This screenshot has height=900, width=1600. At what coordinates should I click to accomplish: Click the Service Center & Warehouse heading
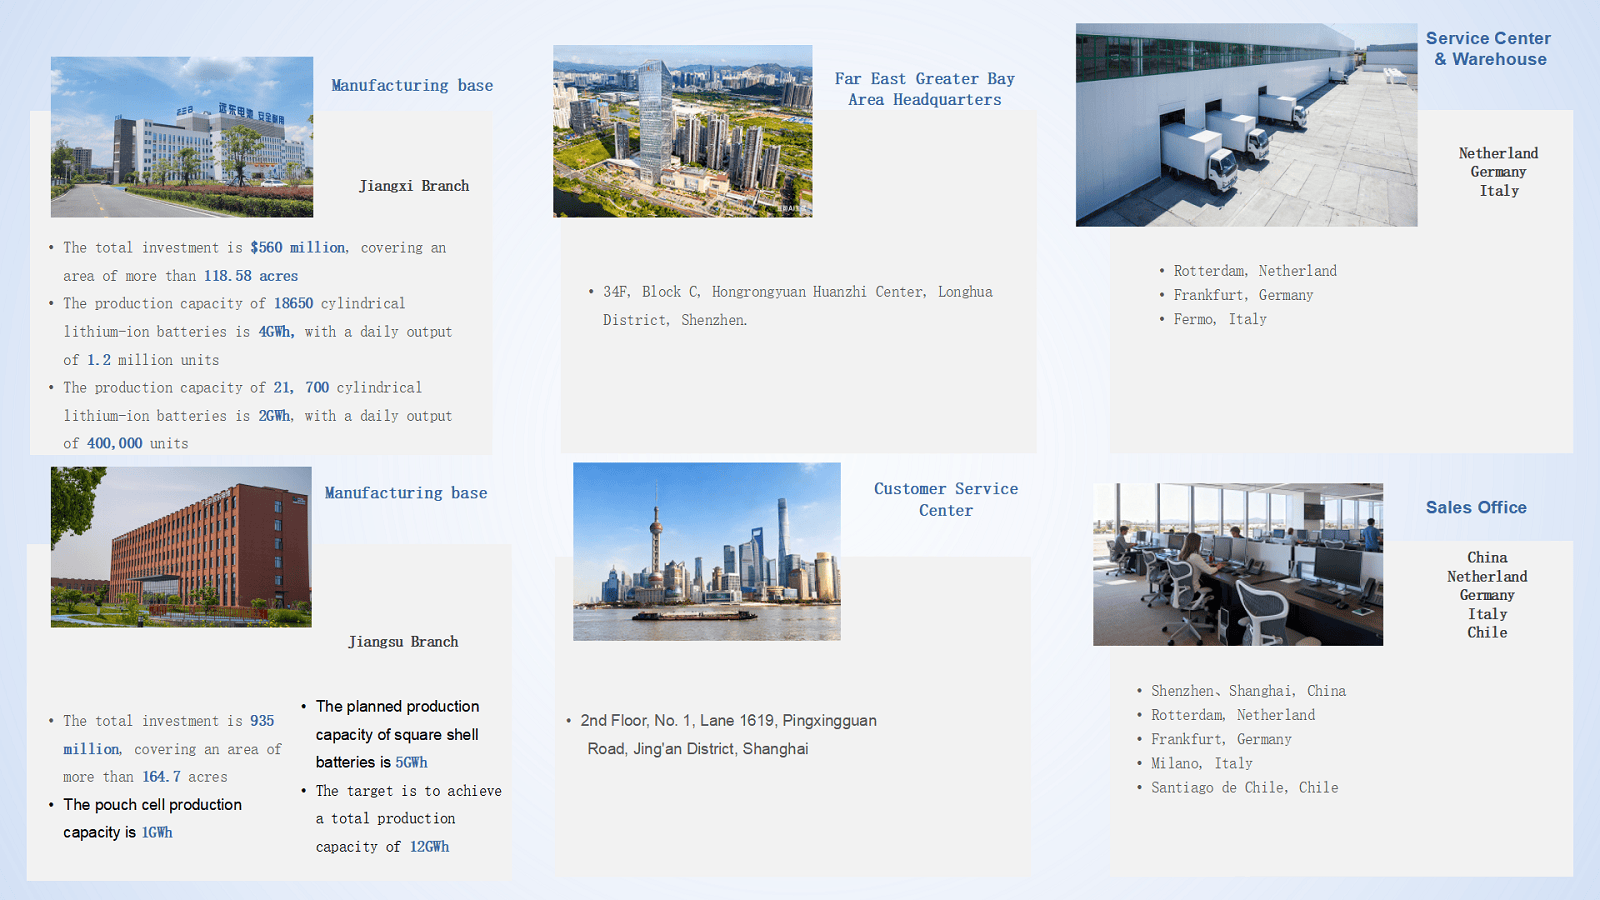coord(1489,49)
